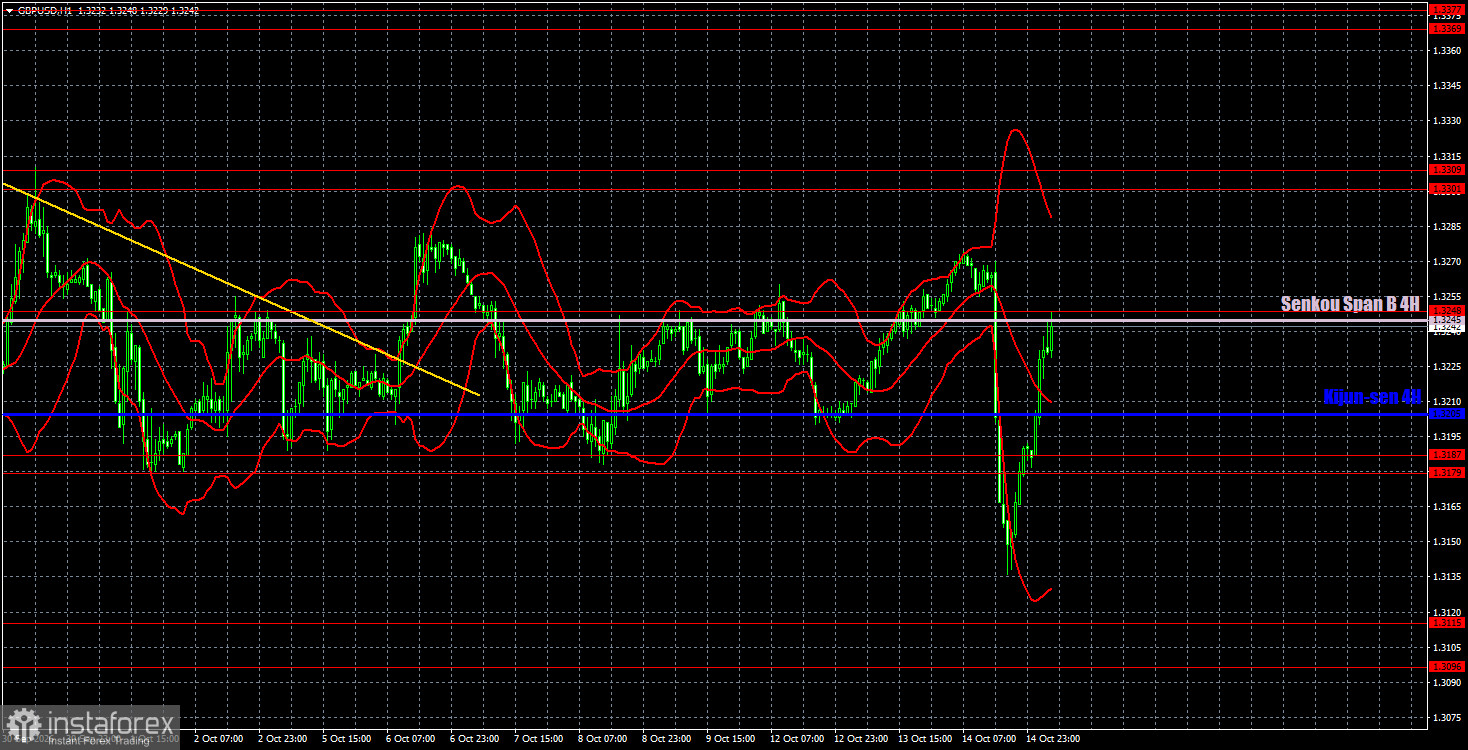Screen dimensions: 1468x750
Task: Click the 12 Oct 07:00 time label
Action: click(x=796, y=739)
